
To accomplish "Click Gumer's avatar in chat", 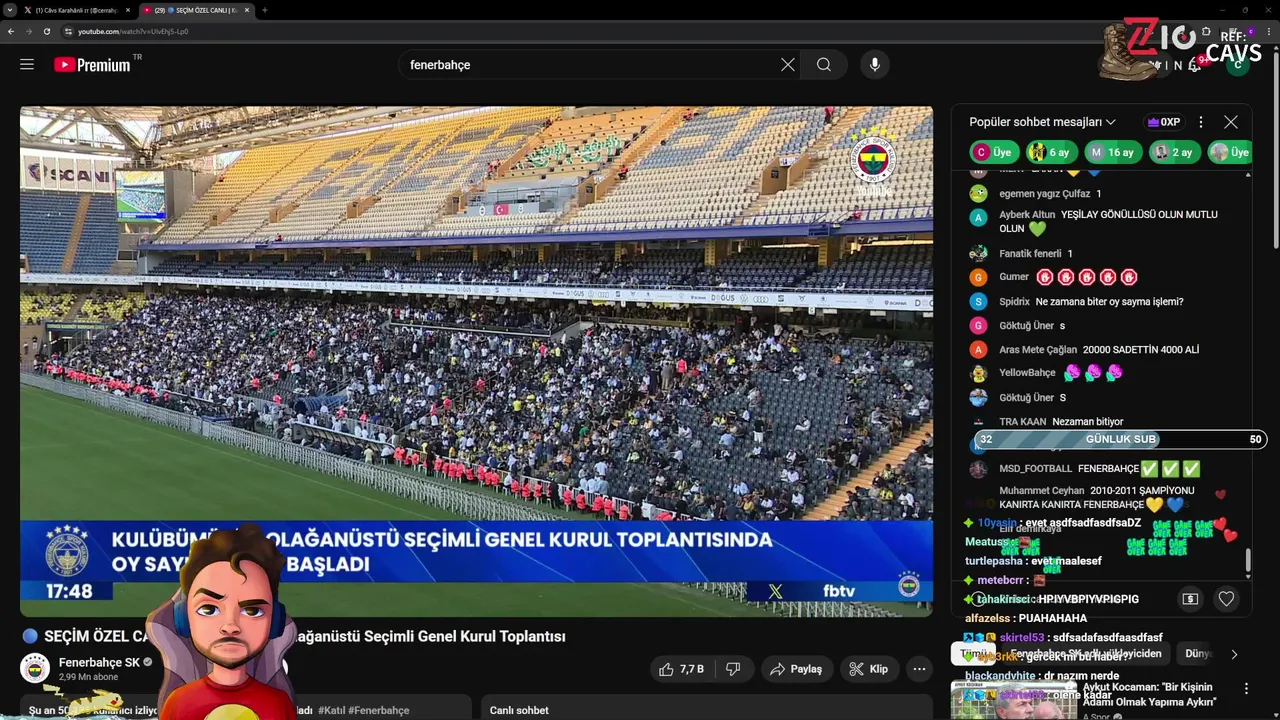I will pyautogui.click(x=979, y=277).
